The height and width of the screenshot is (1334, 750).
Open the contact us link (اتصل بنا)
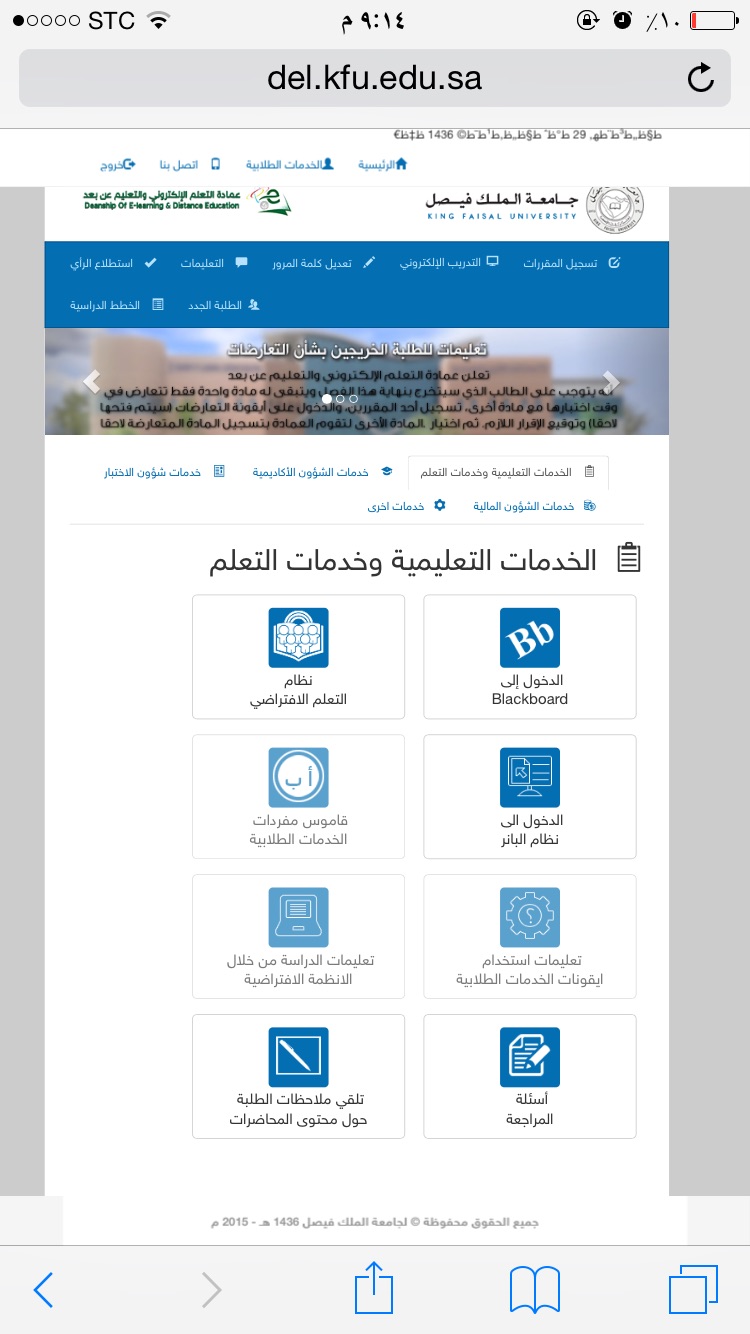tap(190, 164)
